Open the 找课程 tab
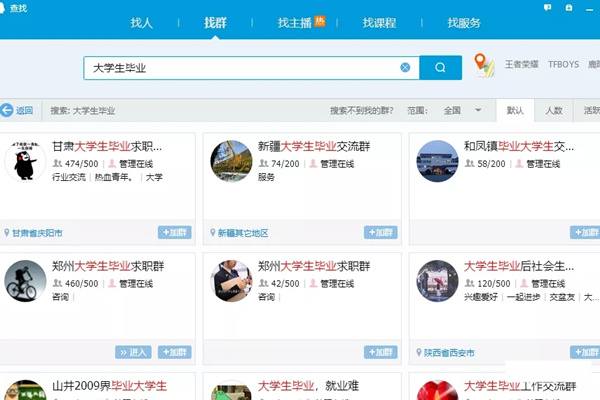This screenshot has width=600, height=400. (x=380, y=22)
